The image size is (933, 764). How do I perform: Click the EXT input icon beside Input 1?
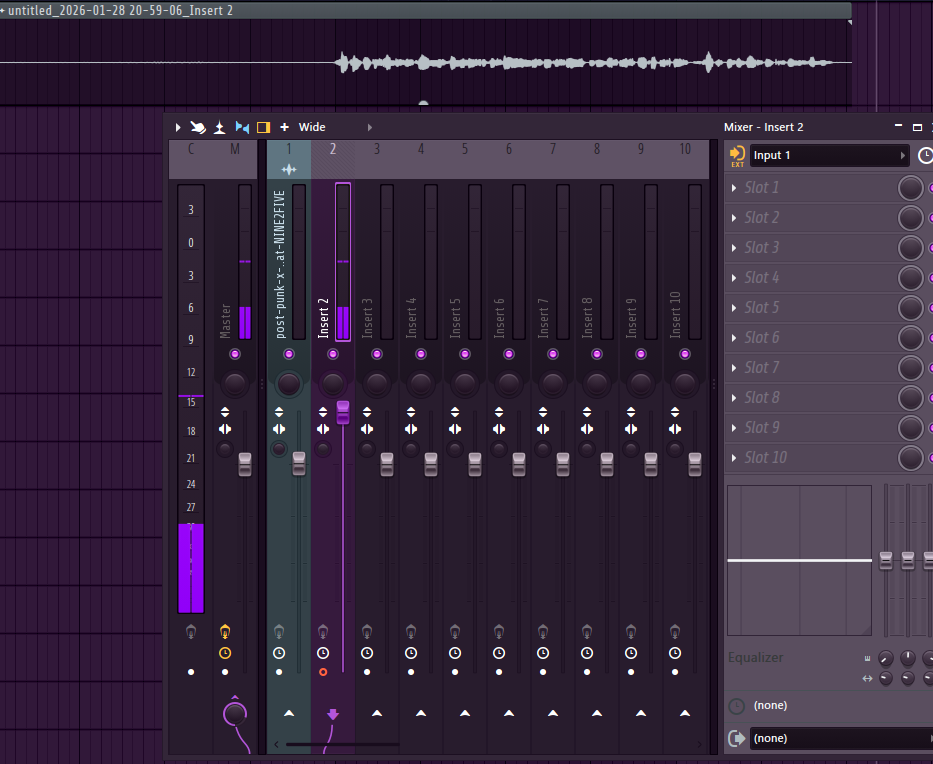[x=738, y=155]
